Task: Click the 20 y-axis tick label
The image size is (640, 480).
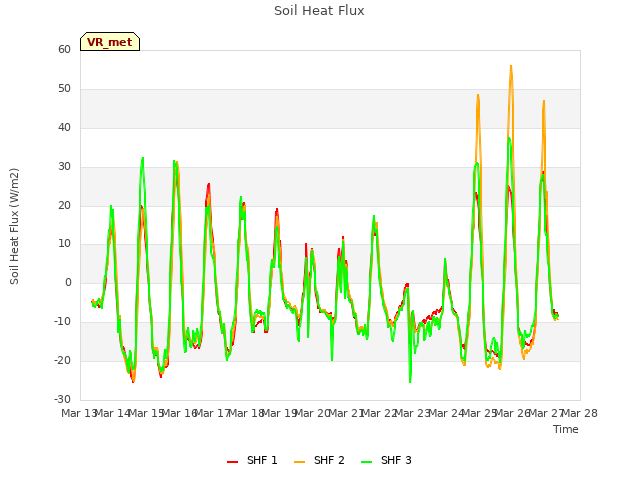Action: pos(64,205)
